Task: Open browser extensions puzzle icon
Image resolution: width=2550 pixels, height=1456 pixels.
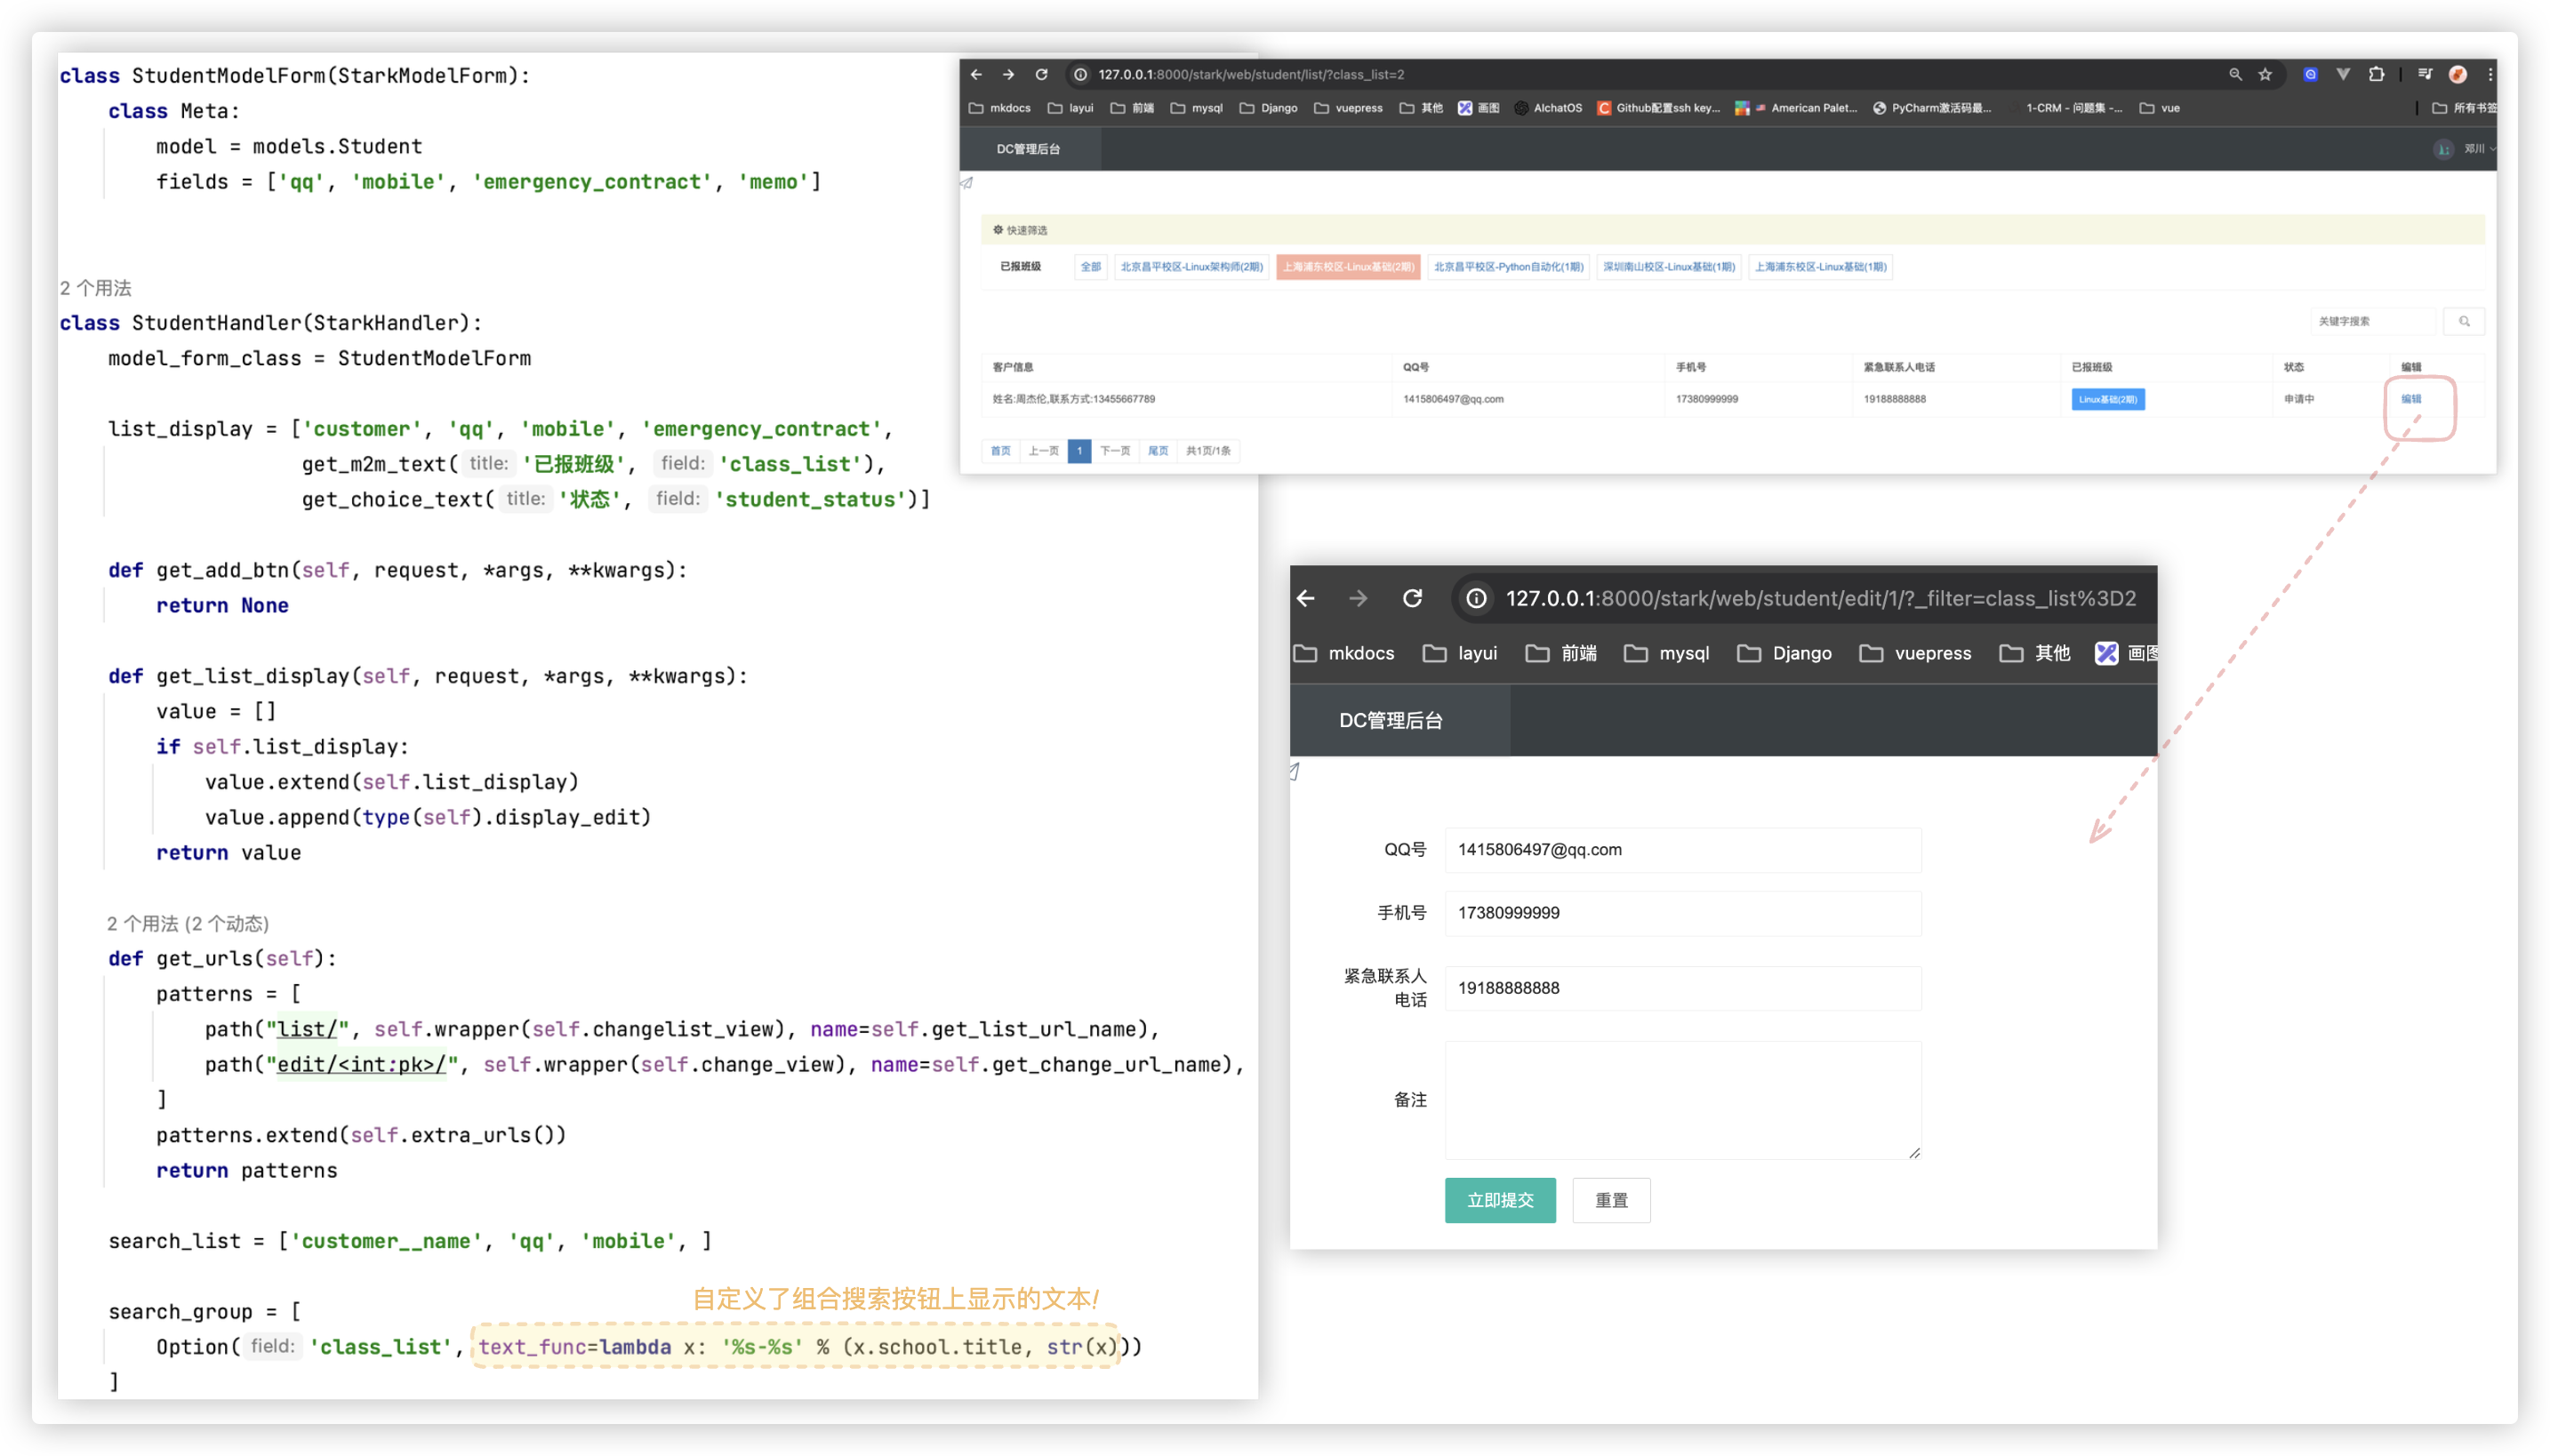Action: coord(2377,75)
